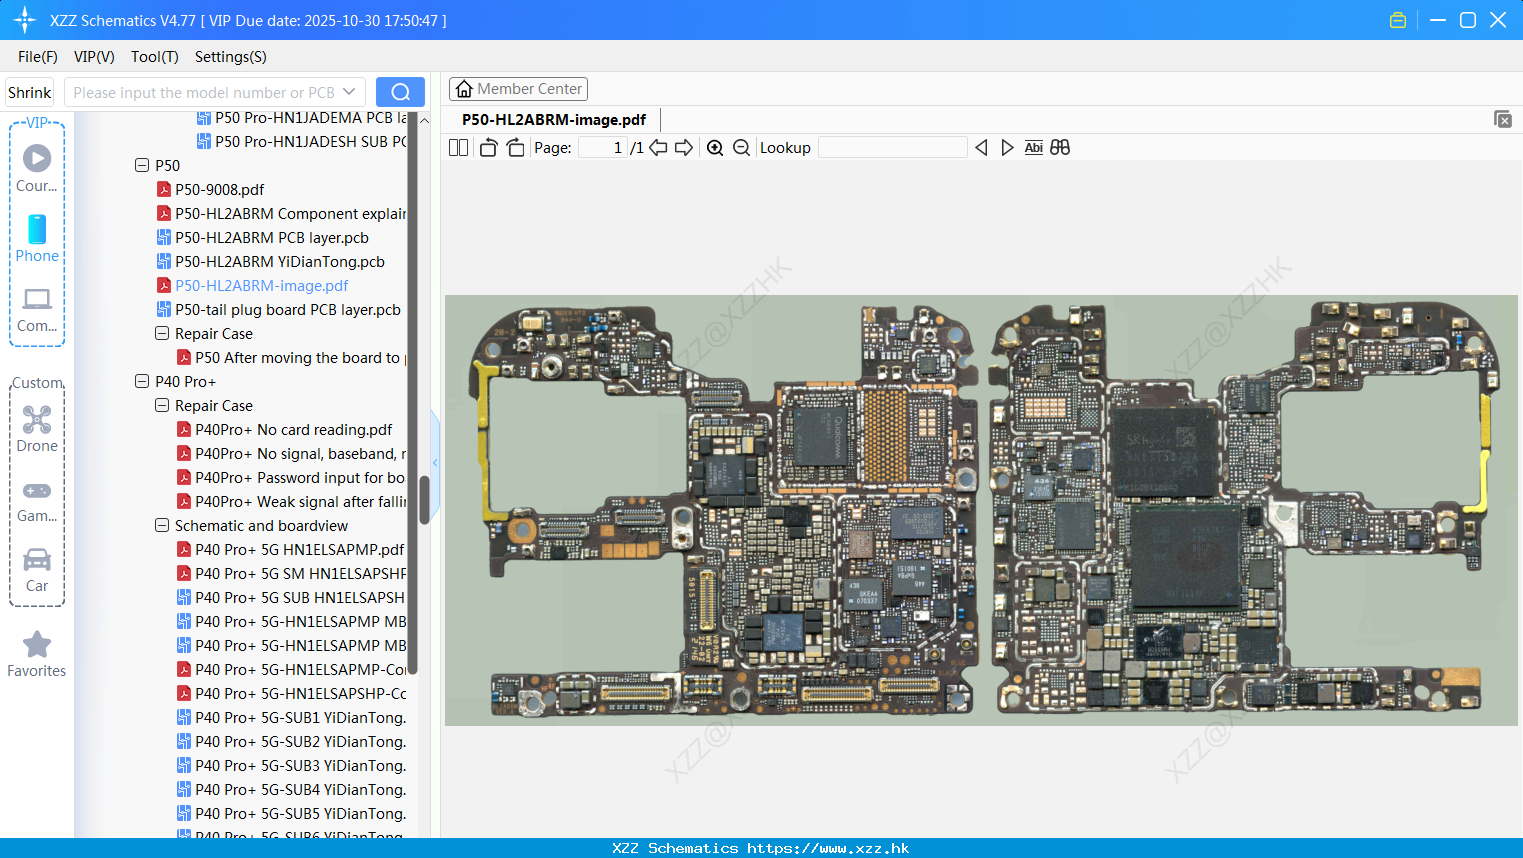This screenshot has width=1523, height=858.
Task: Collapse the Repair Case folder under P50
Action: coord(162,333)
